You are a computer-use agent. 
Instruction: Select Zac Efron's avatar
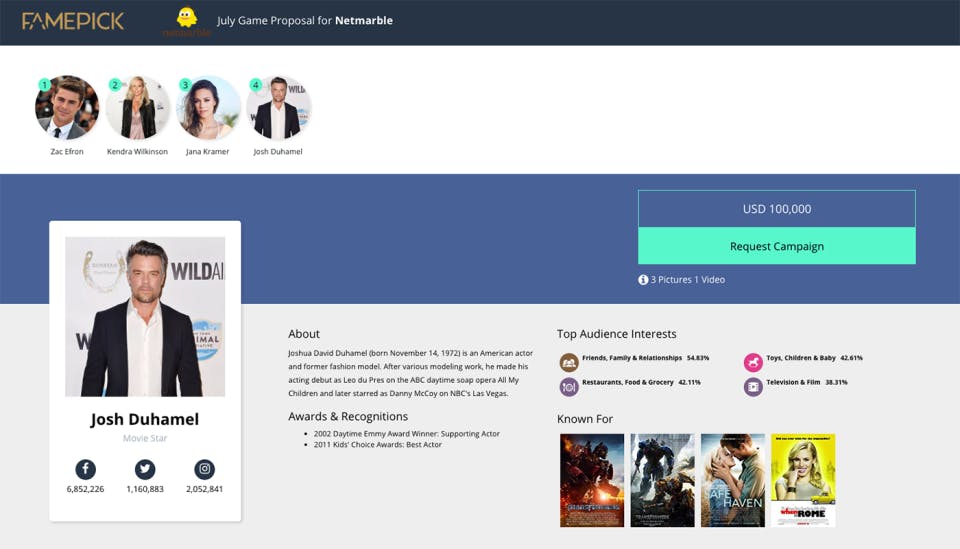(67, 108)
